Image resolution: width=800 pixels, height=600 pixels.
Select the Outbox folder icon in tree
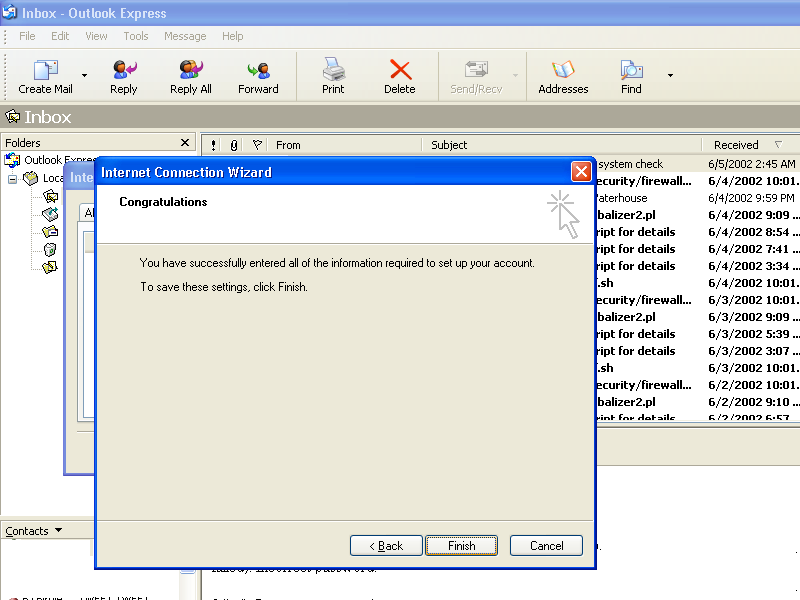[50, 214]
